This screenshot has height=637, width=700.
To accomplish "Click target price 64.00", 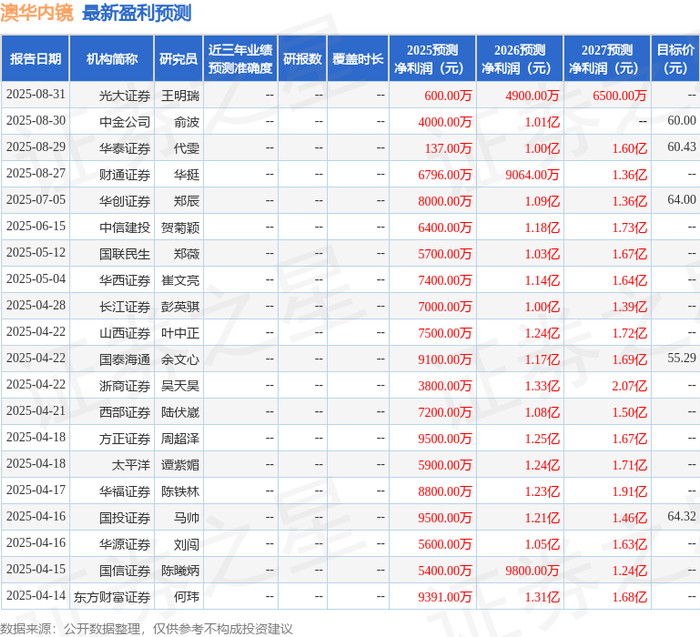I will click(x=682, y=200).
